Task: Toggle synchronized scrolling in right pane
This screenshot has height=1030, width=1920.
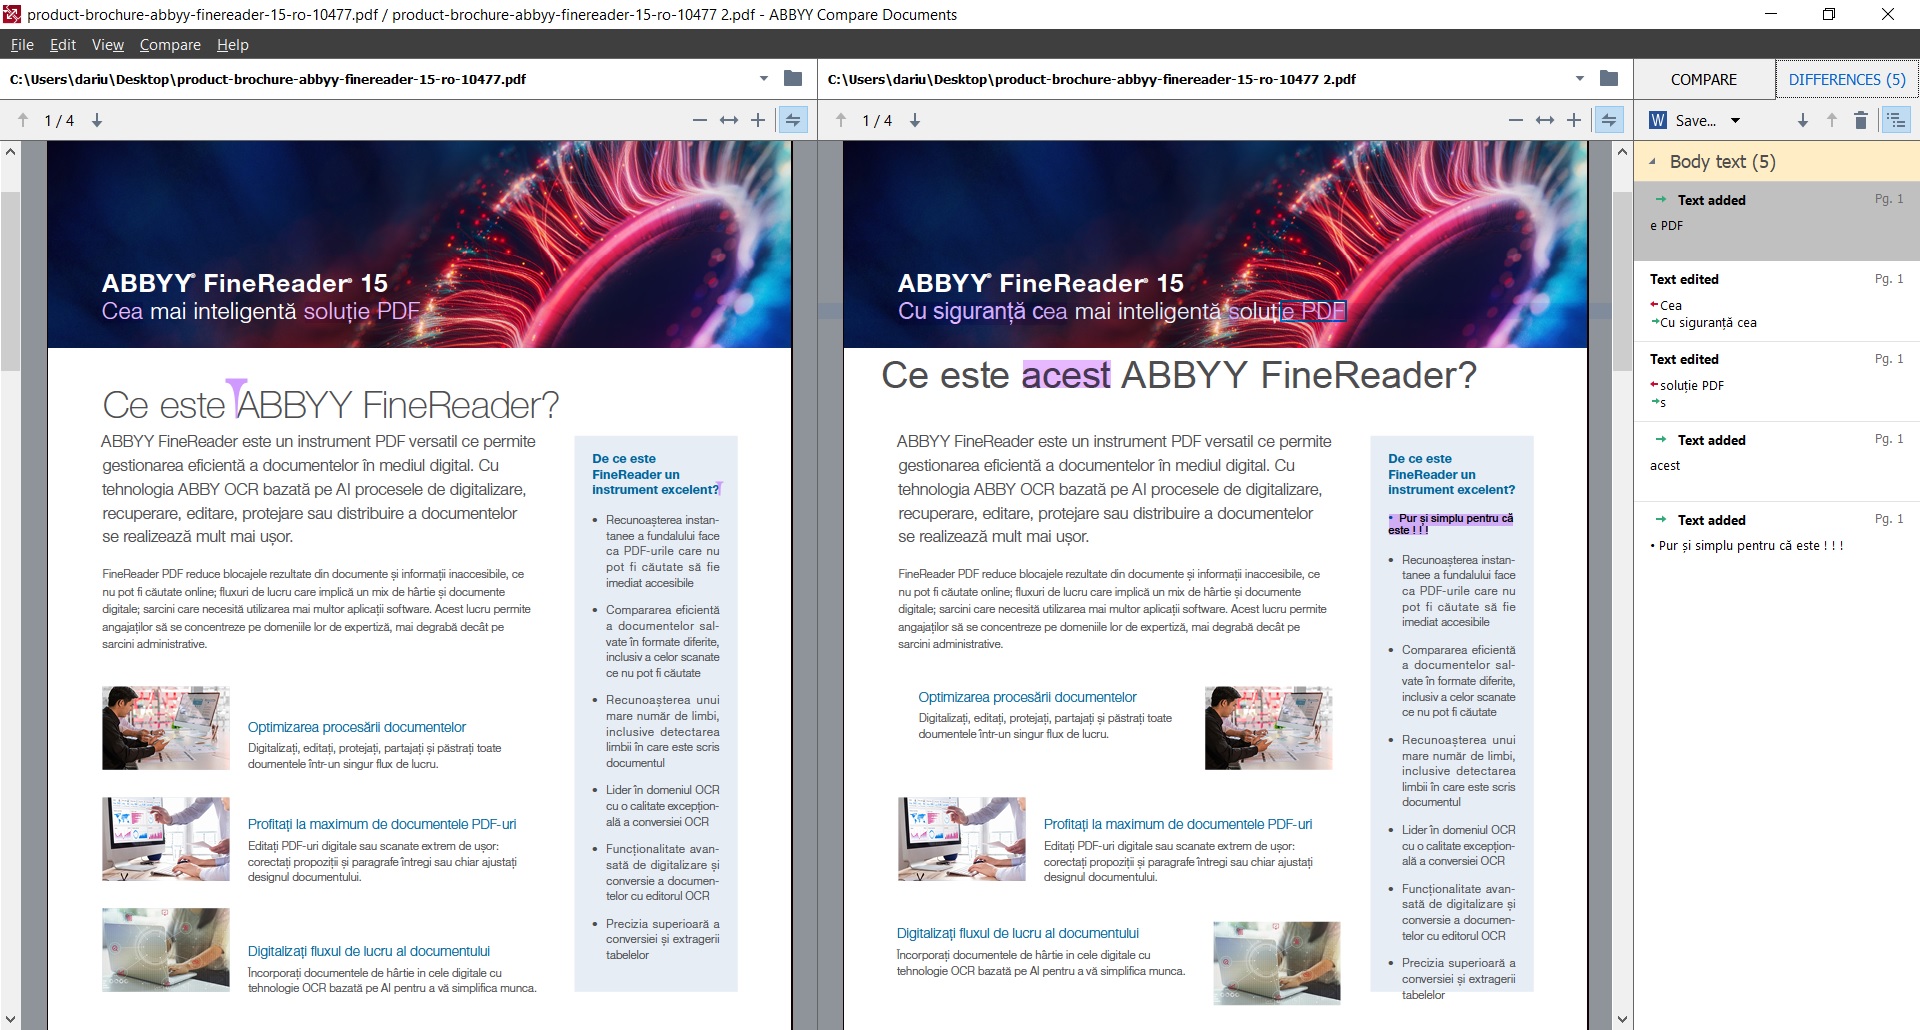Action: 1609,120
